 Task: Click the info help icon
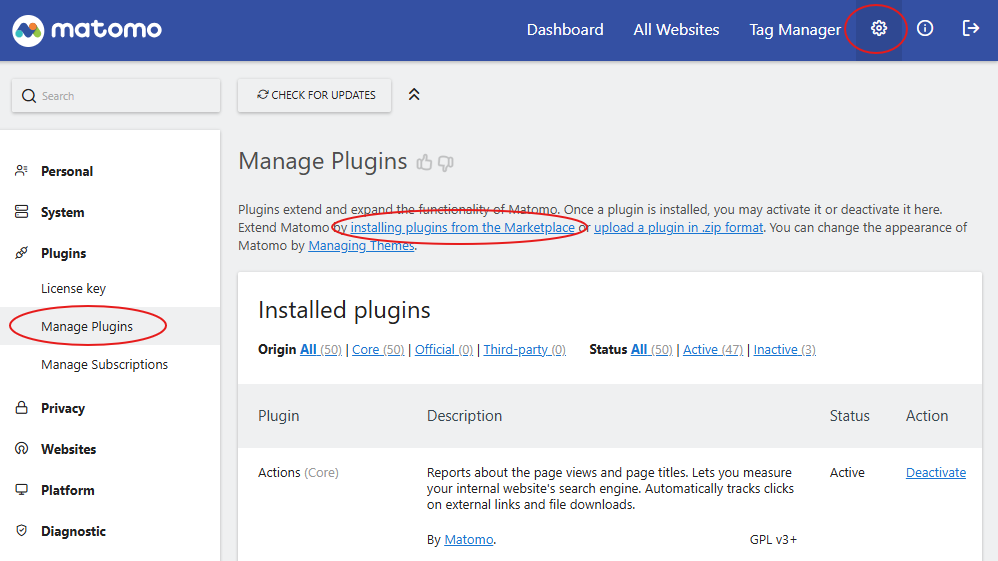pyautogui.click(x=925, y=29)
